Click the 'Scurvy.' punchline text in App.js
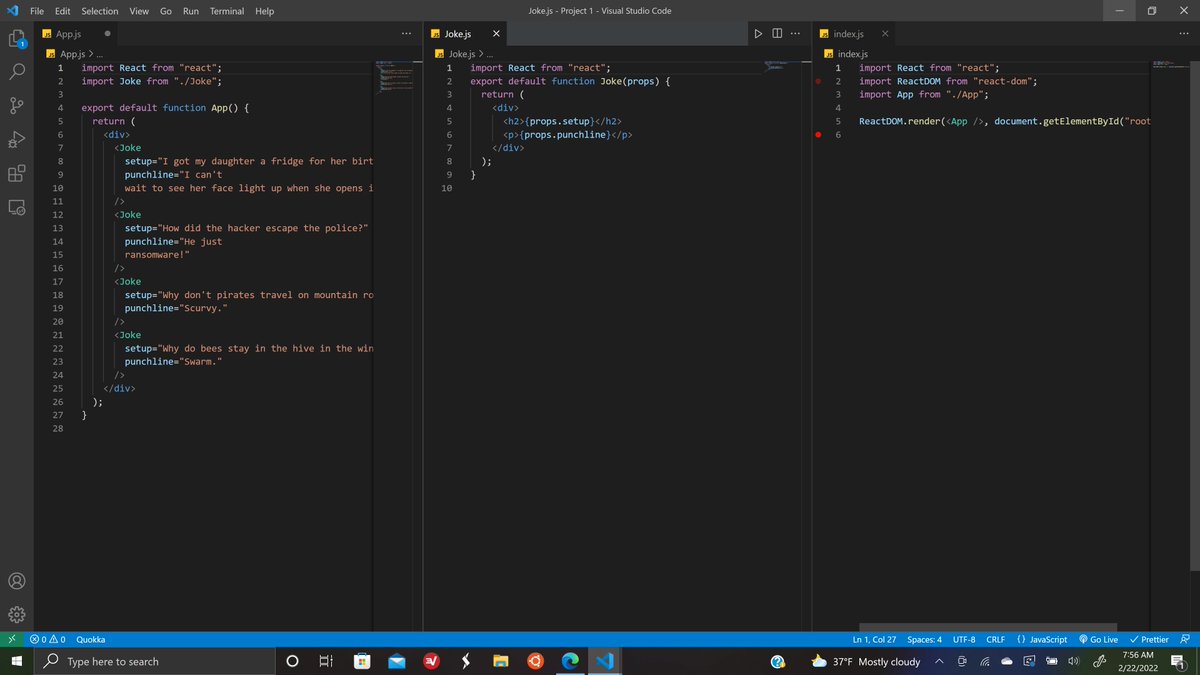Image resolution: width=1200 pixels, height=675 pixels. tap(204, 309)
